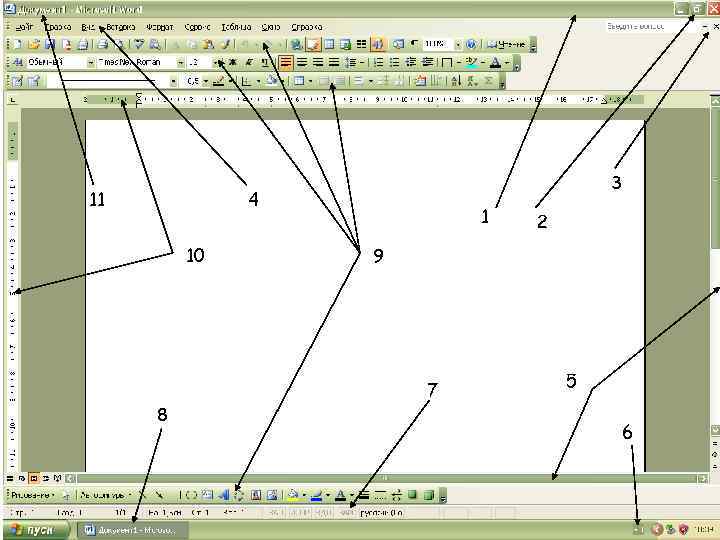This screenshot has height=540, width=720.
Task: Insert WordArt from drawing toolbar
Action: [224, 495]
